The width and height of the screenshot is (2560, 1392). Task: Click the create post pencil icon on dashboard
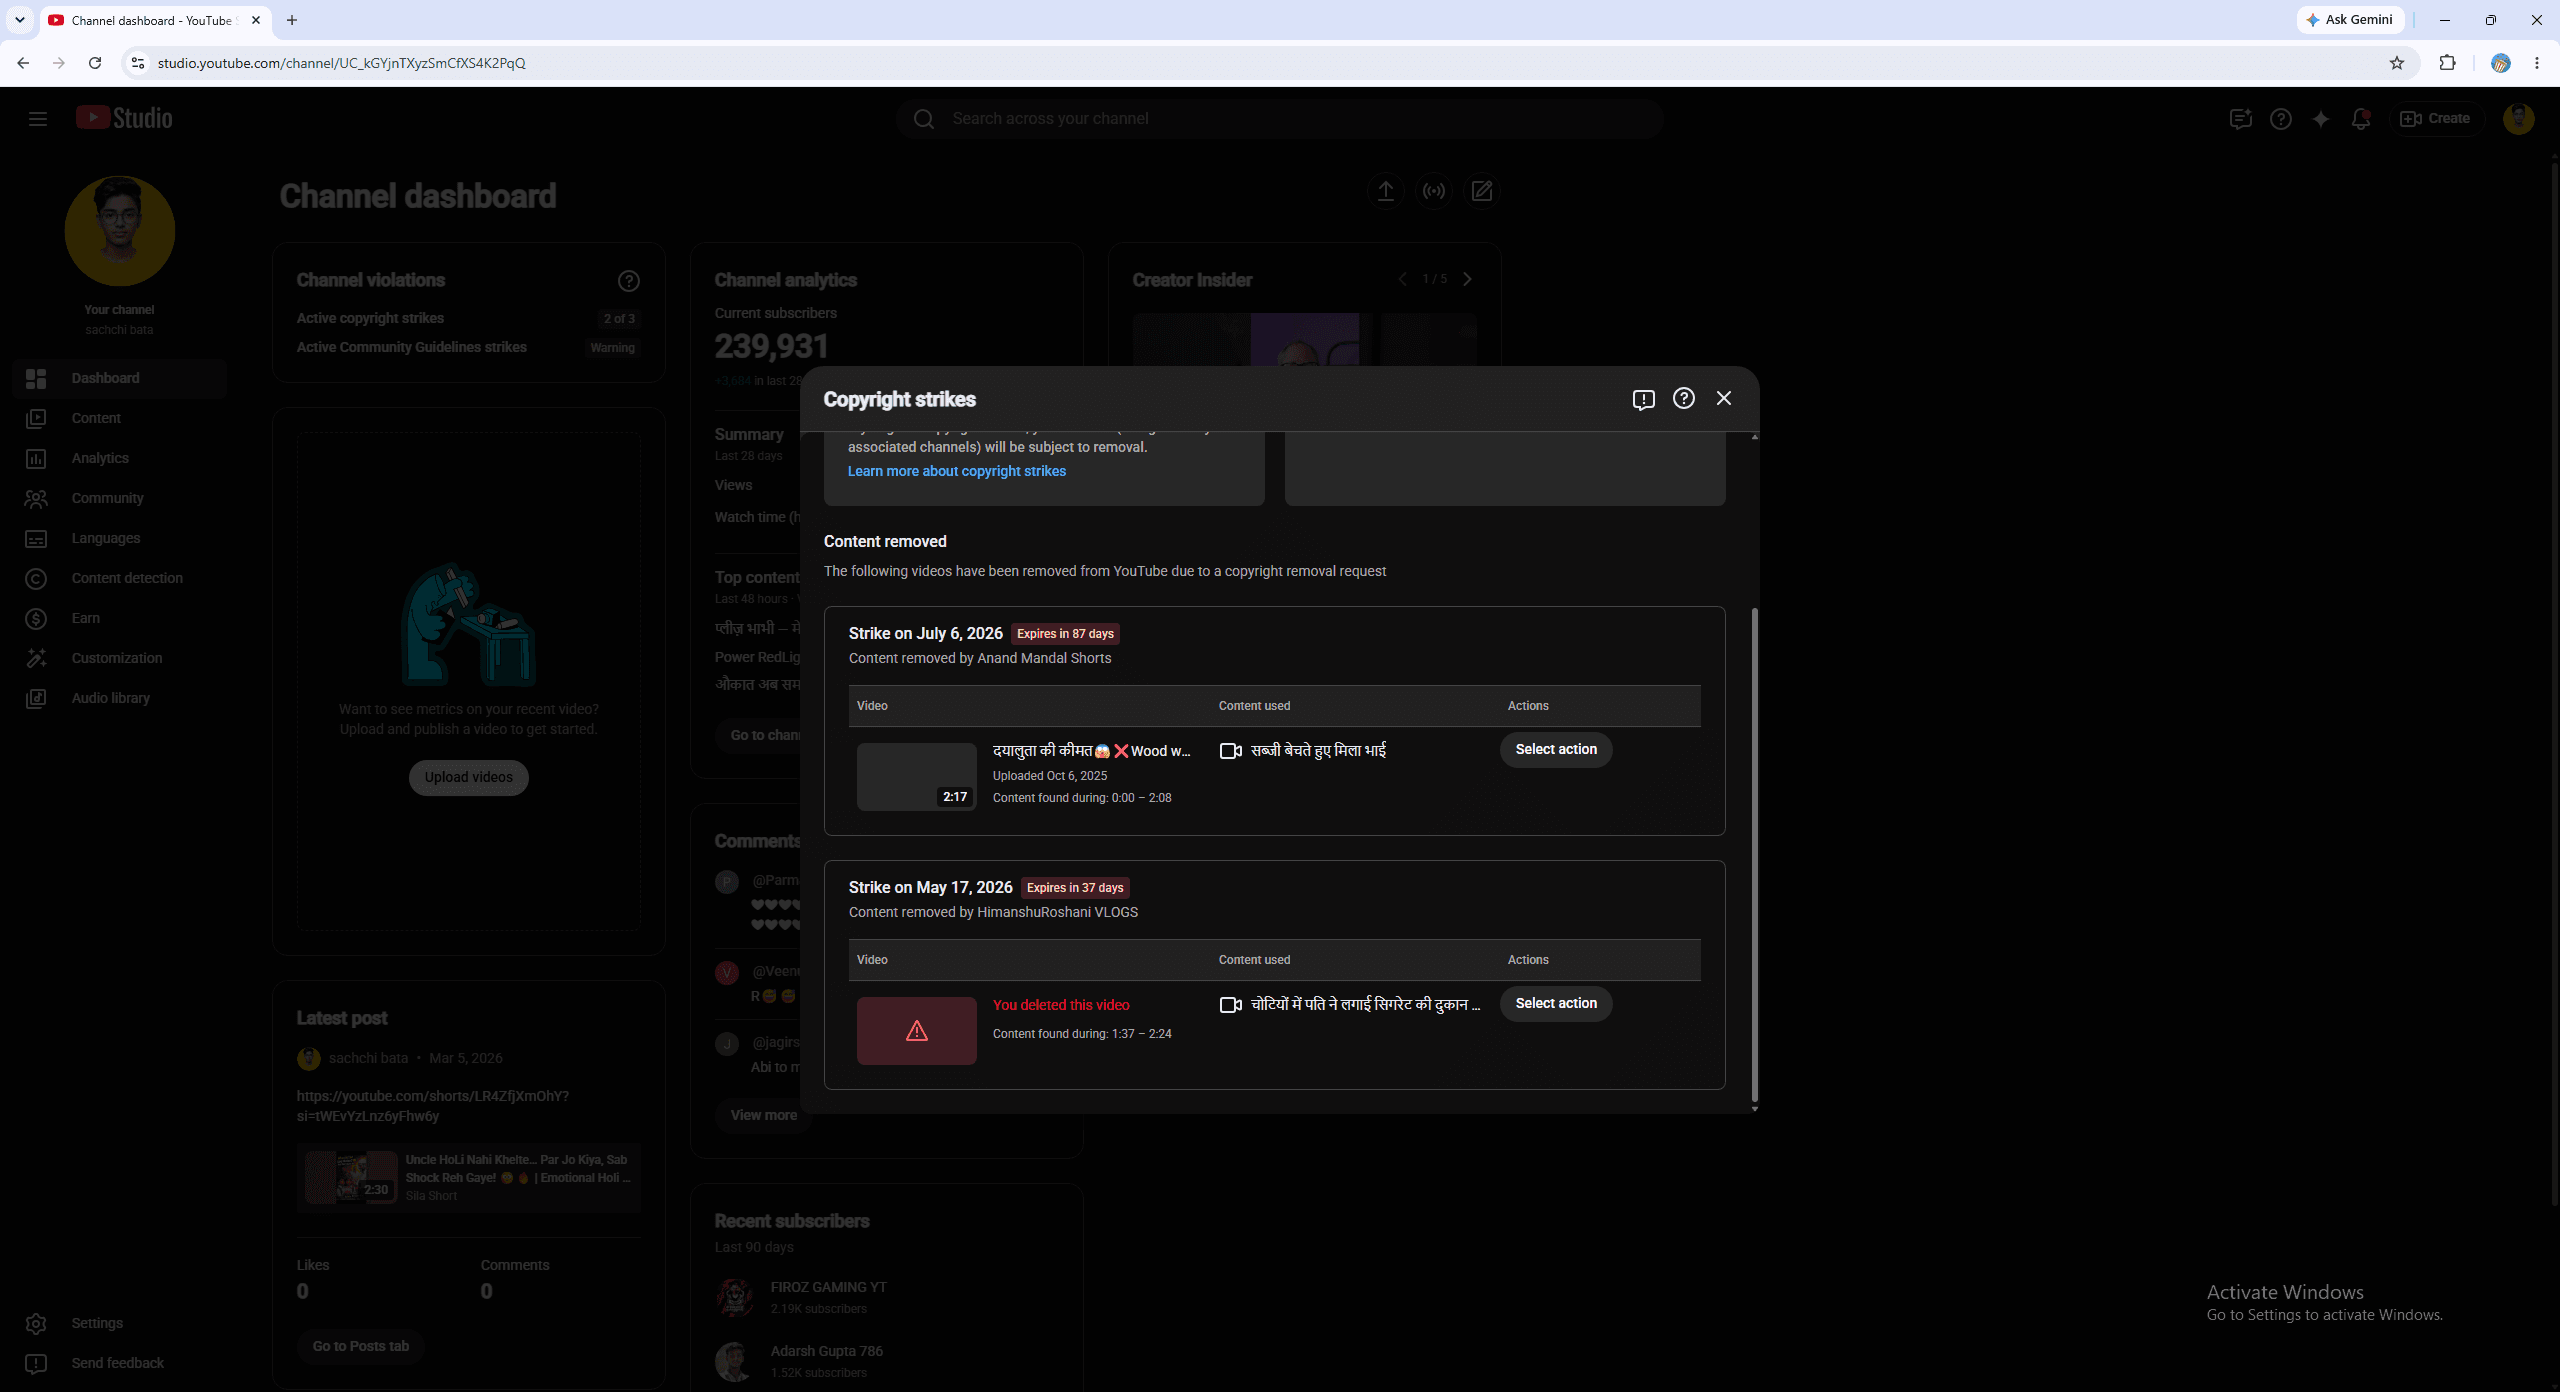1482,191
